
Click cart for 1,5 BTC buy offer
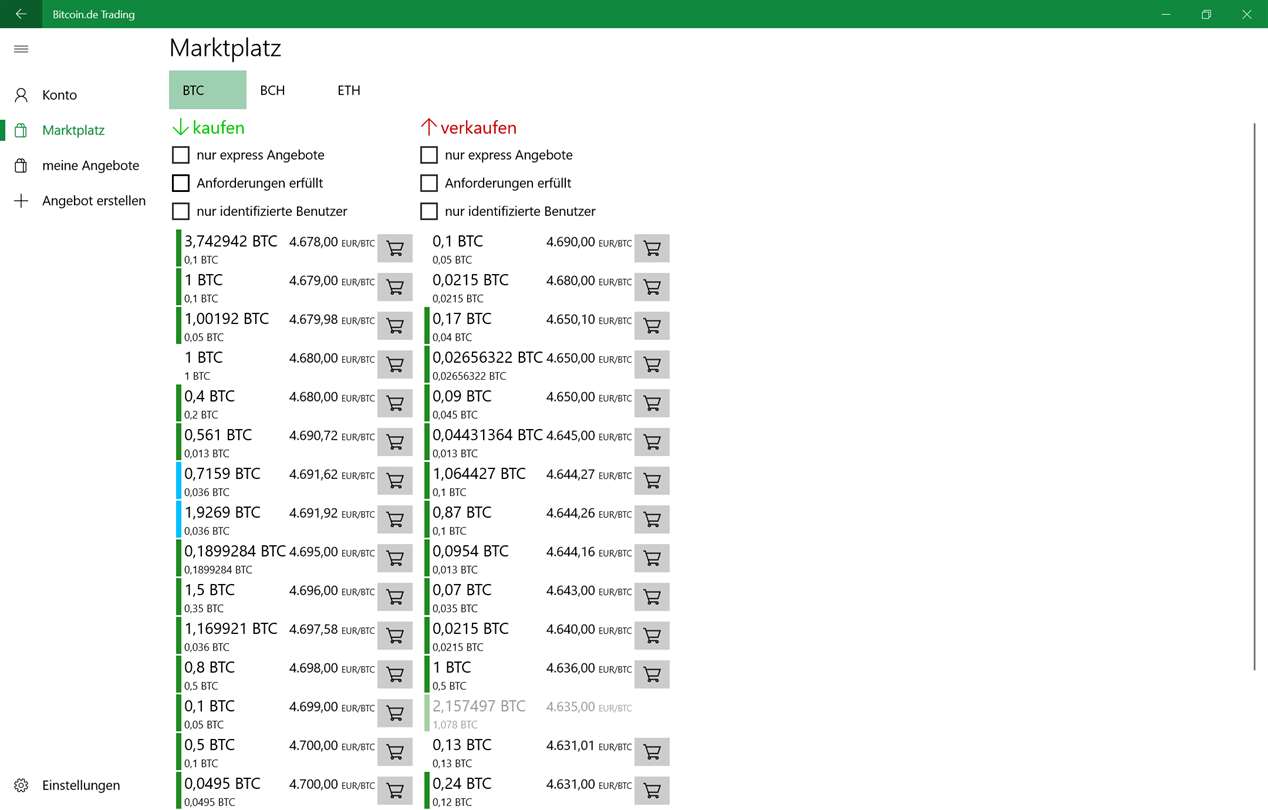(395, 597)
